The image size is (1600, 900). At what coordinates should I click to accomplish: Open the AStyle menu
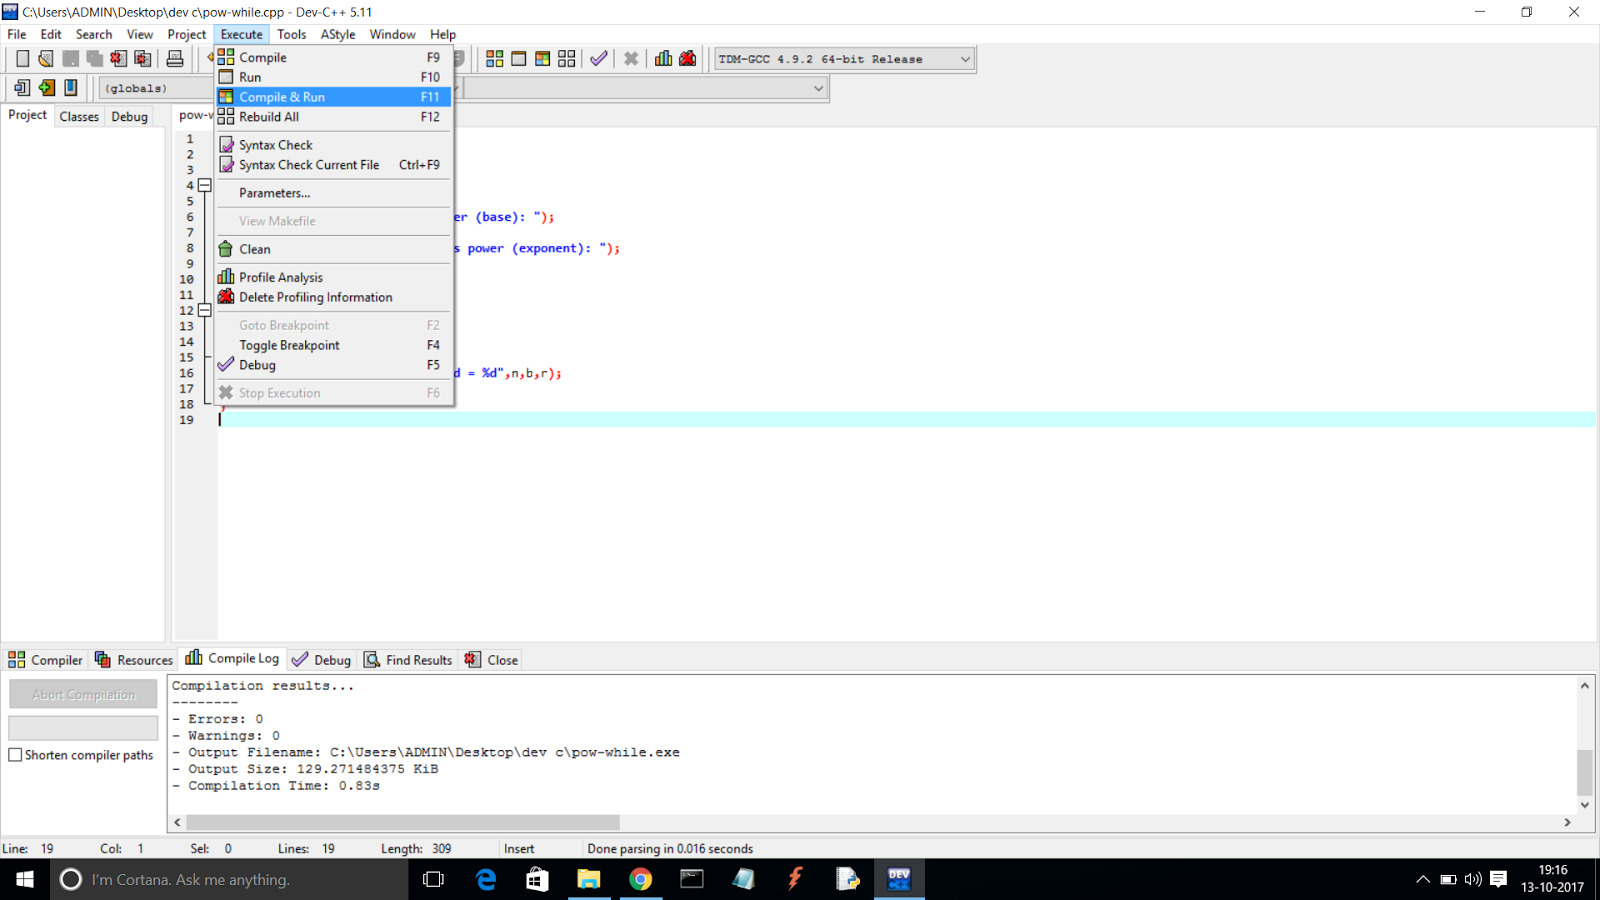click(x=338, y=33)
